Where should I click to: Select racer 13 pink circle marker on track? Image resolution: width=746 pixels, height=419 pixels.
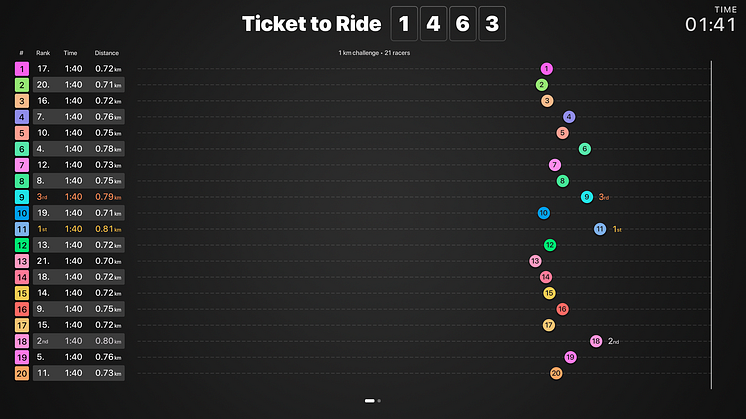click(535, 261)
